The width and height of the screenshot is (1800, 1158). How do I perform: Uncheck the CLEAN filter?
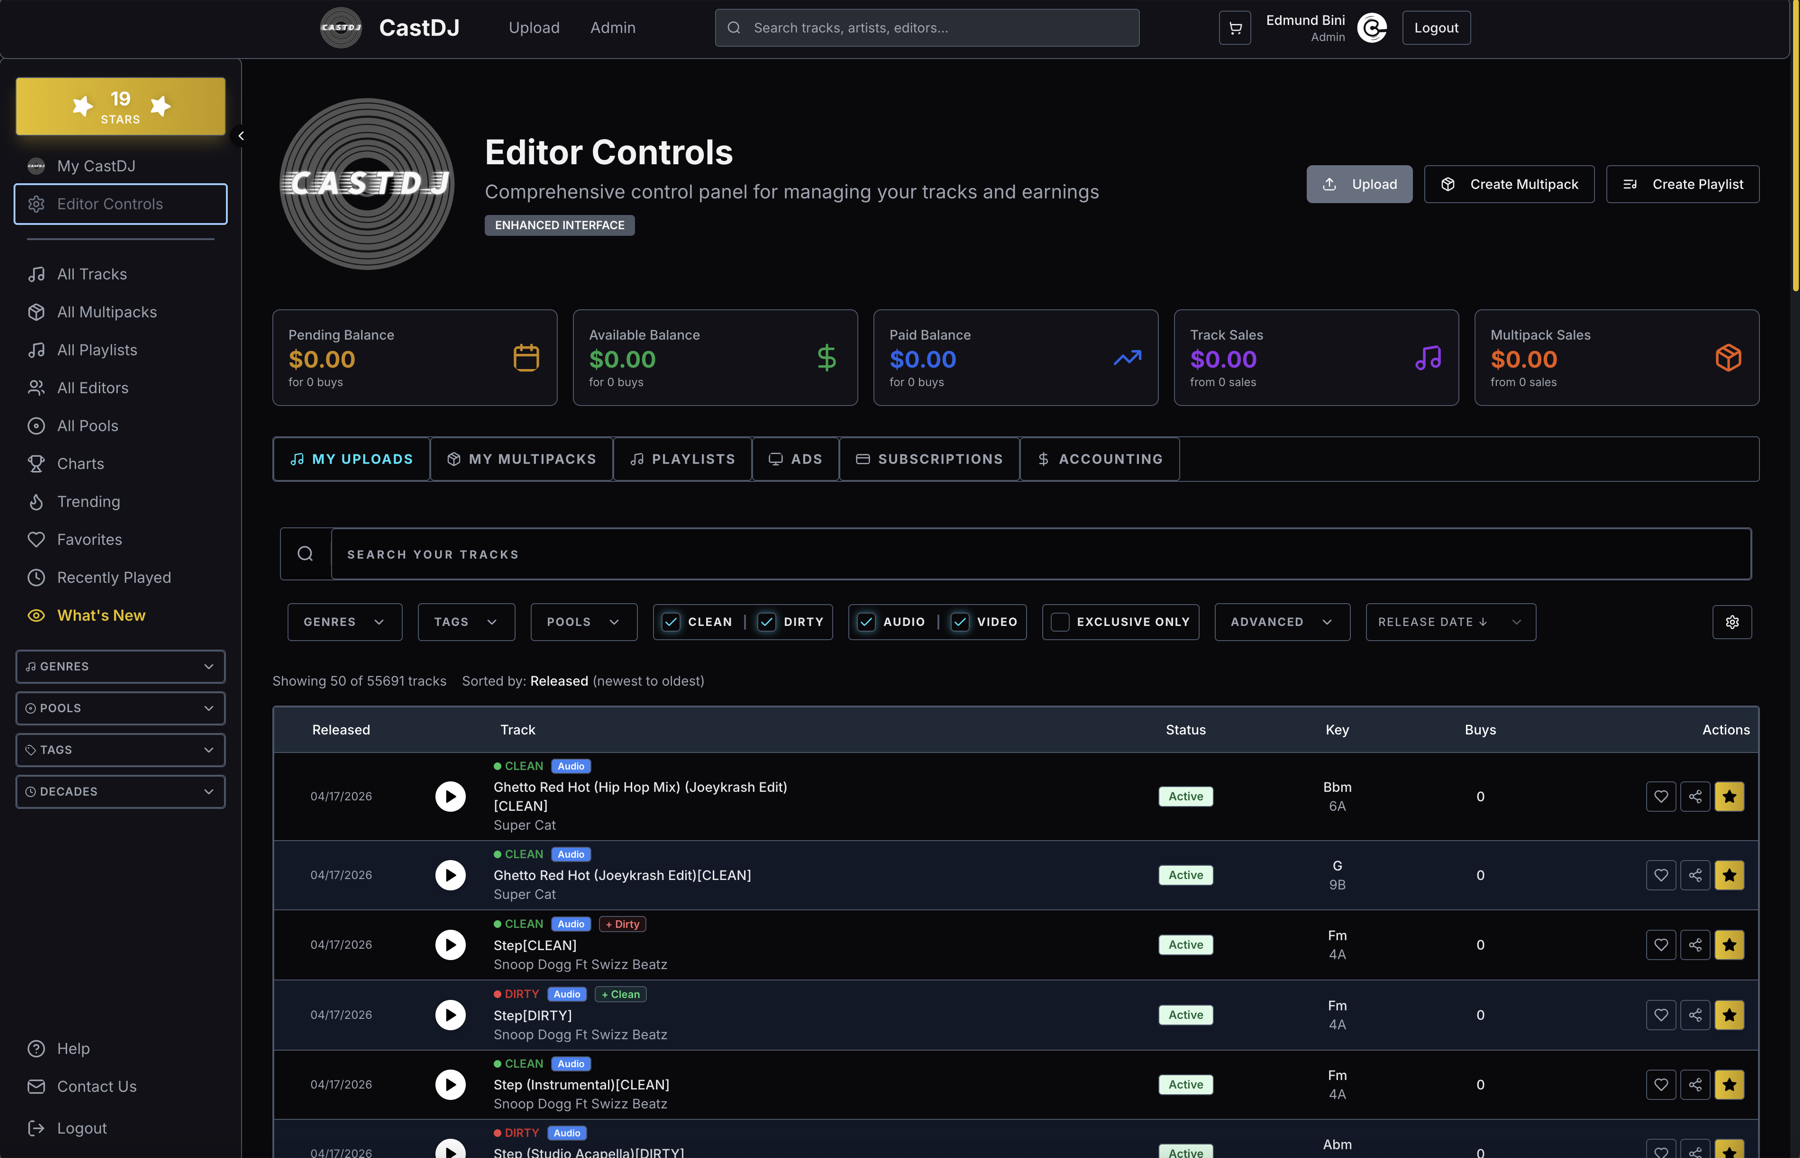point(670,621)
